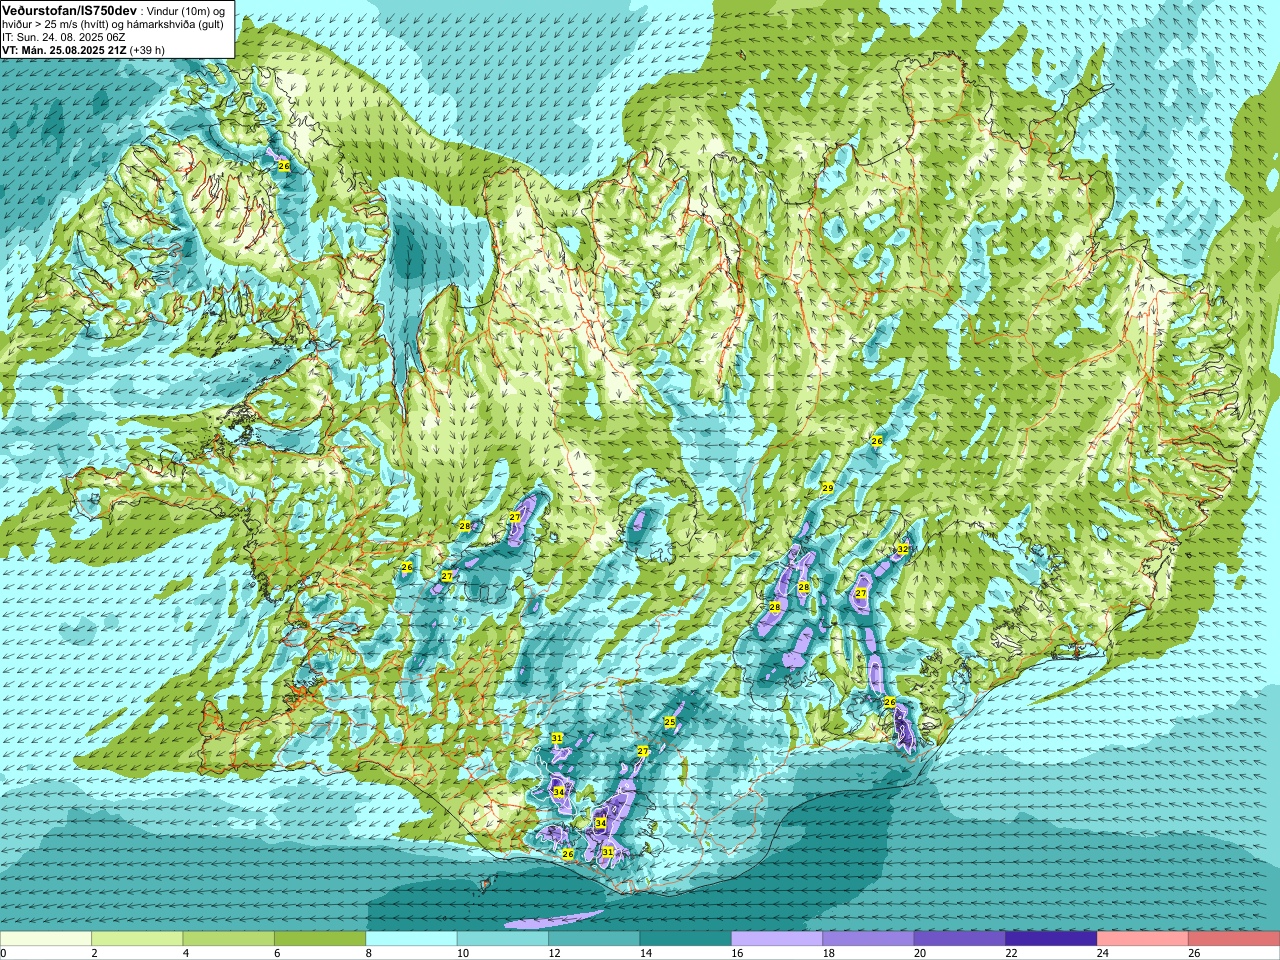The image size is (1280, 960).
Task: Click the salmon above-26 legend swatch
Action: tap(1234, 939)
